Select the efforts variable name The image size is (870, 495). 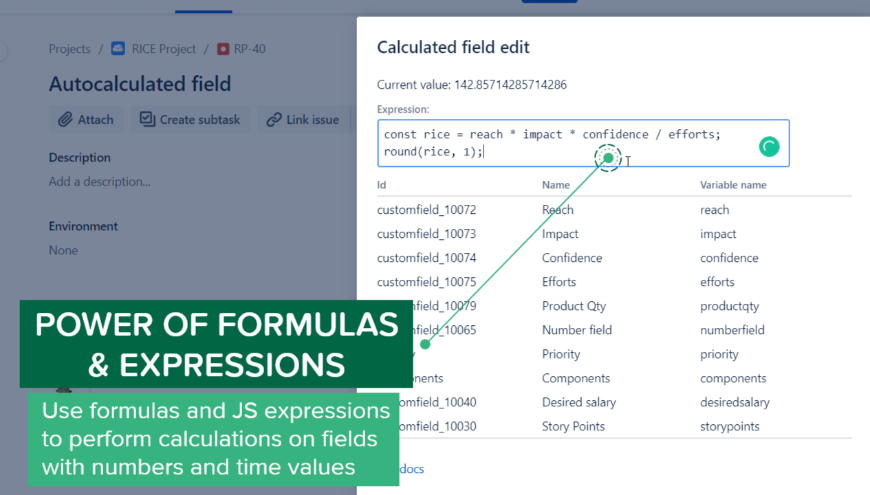pyautogui.click(x=717, y=282)
